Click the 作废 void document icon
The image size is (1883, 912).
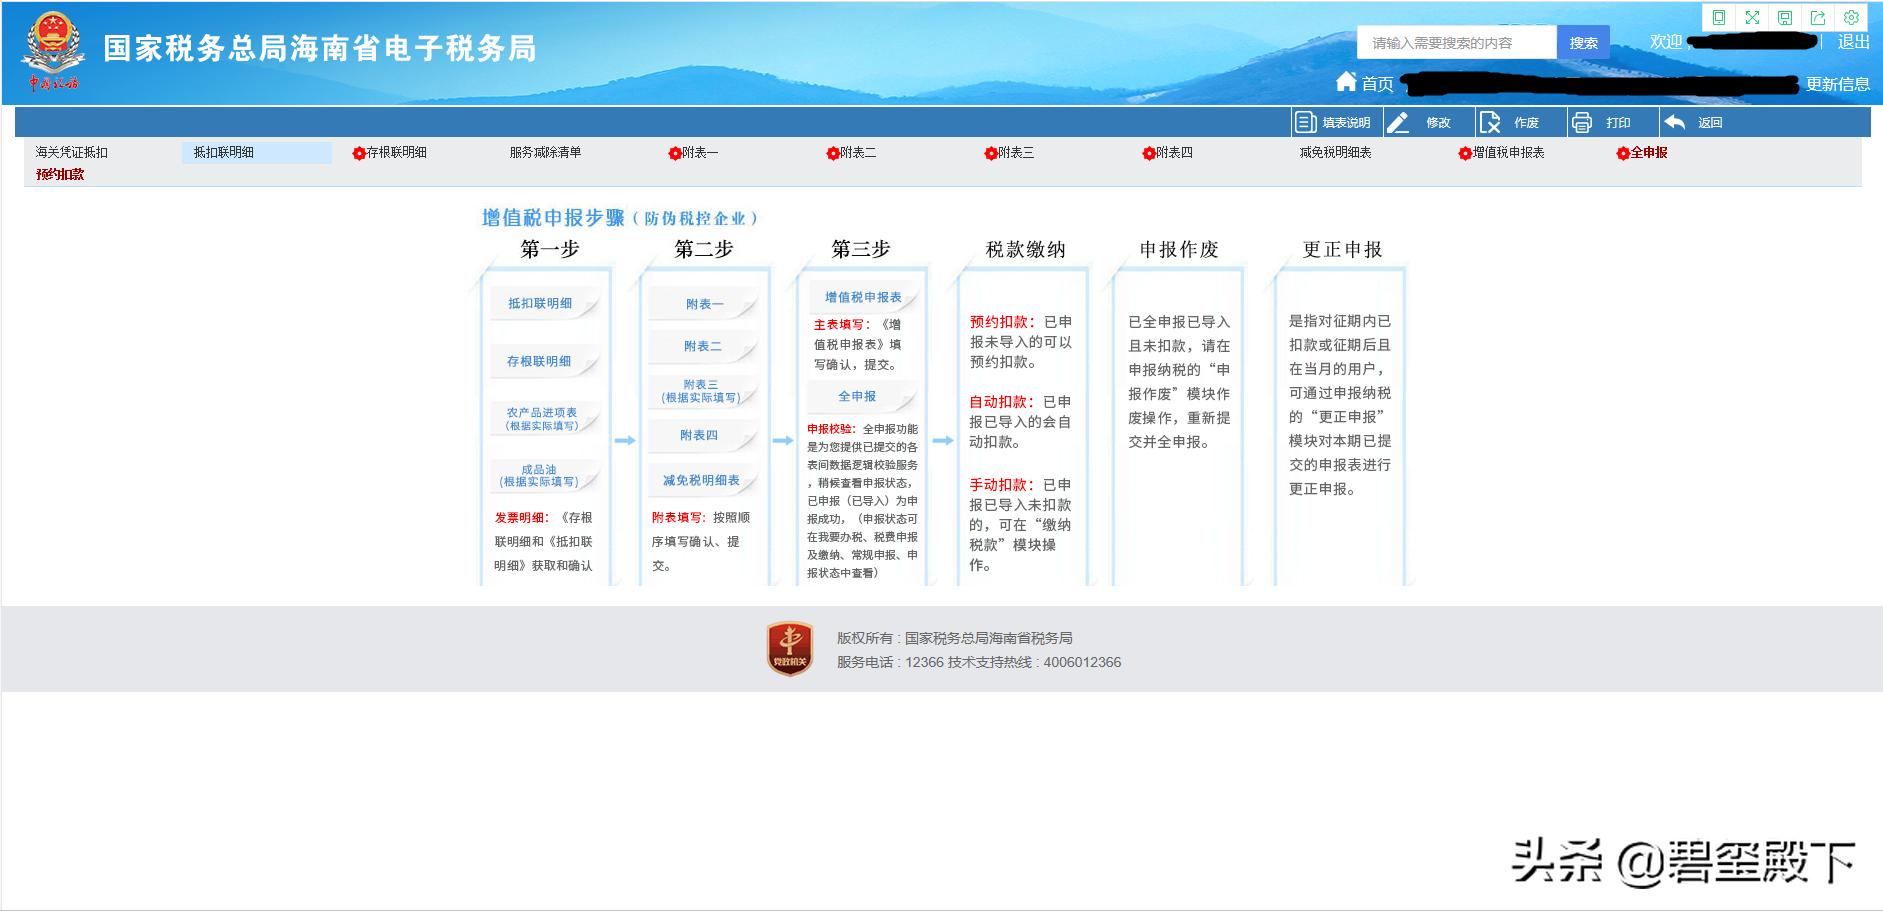click(1489, 122)
